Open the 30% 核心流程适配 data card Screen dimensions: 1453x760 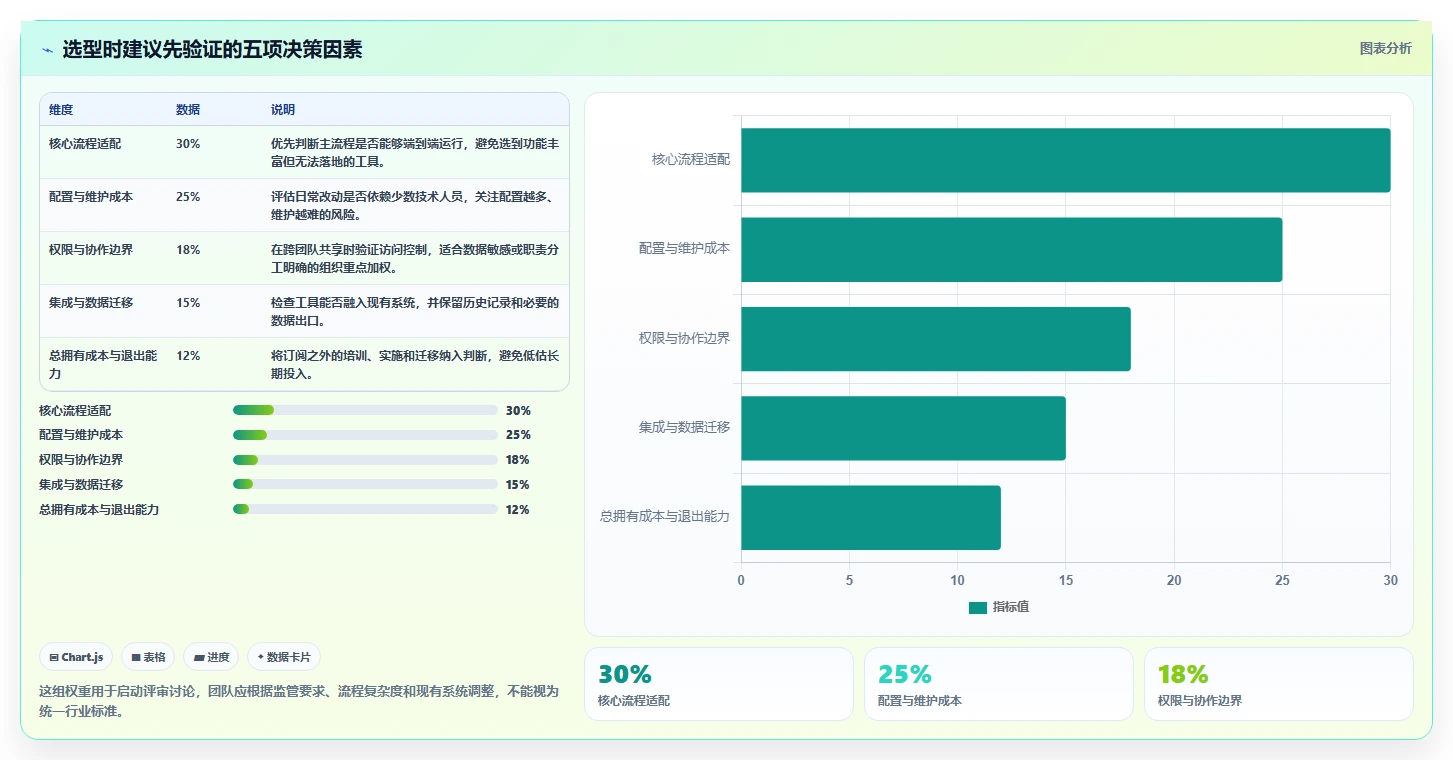(719, 684)
